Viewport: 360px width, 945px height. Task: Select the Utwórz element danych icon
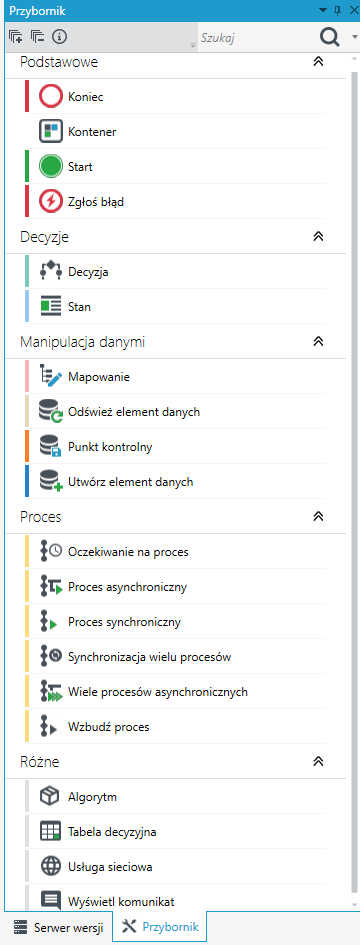point(51,482)
